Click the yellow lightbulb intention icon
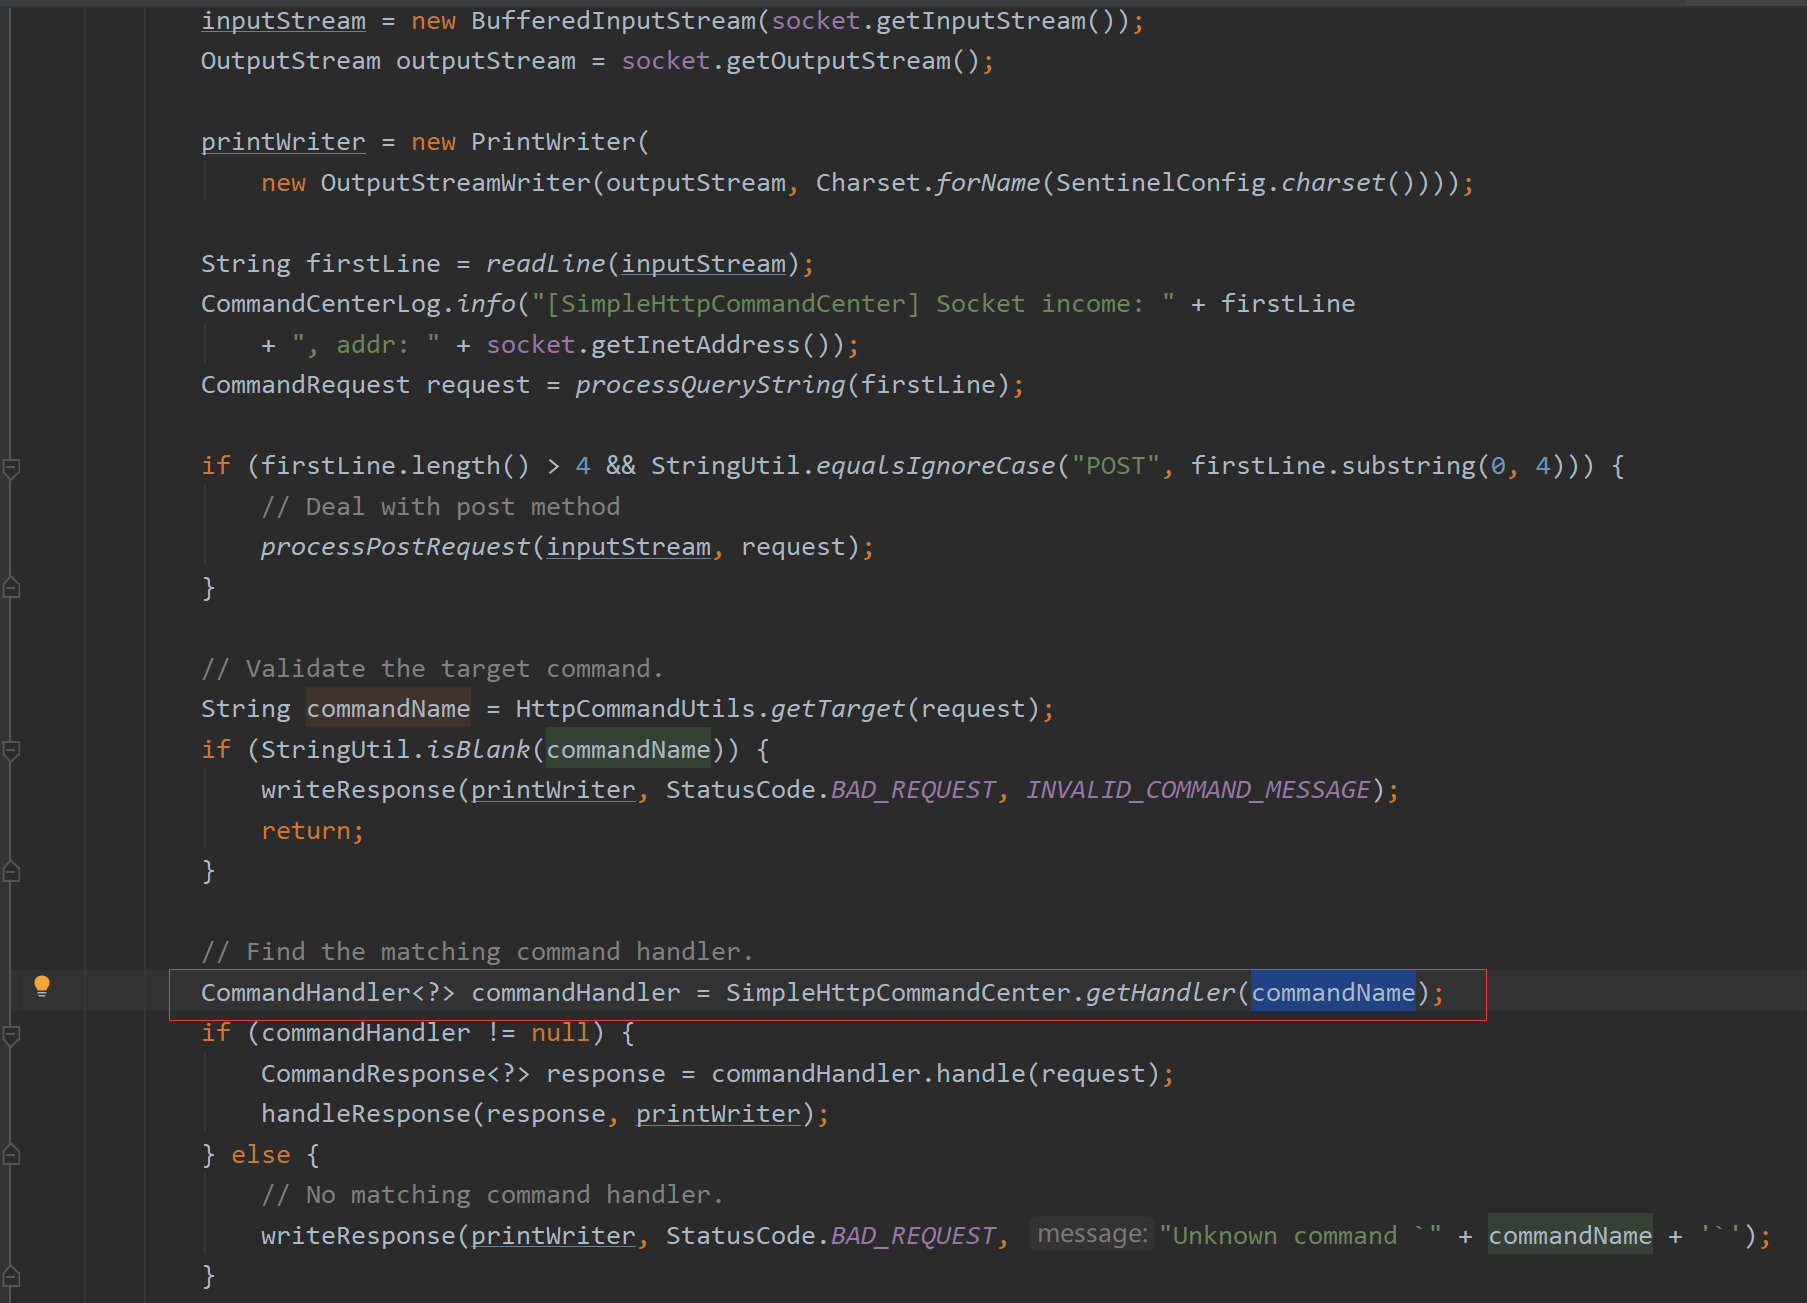The width and height of the screenshot is (1807, 1303). tap(42, 986)
